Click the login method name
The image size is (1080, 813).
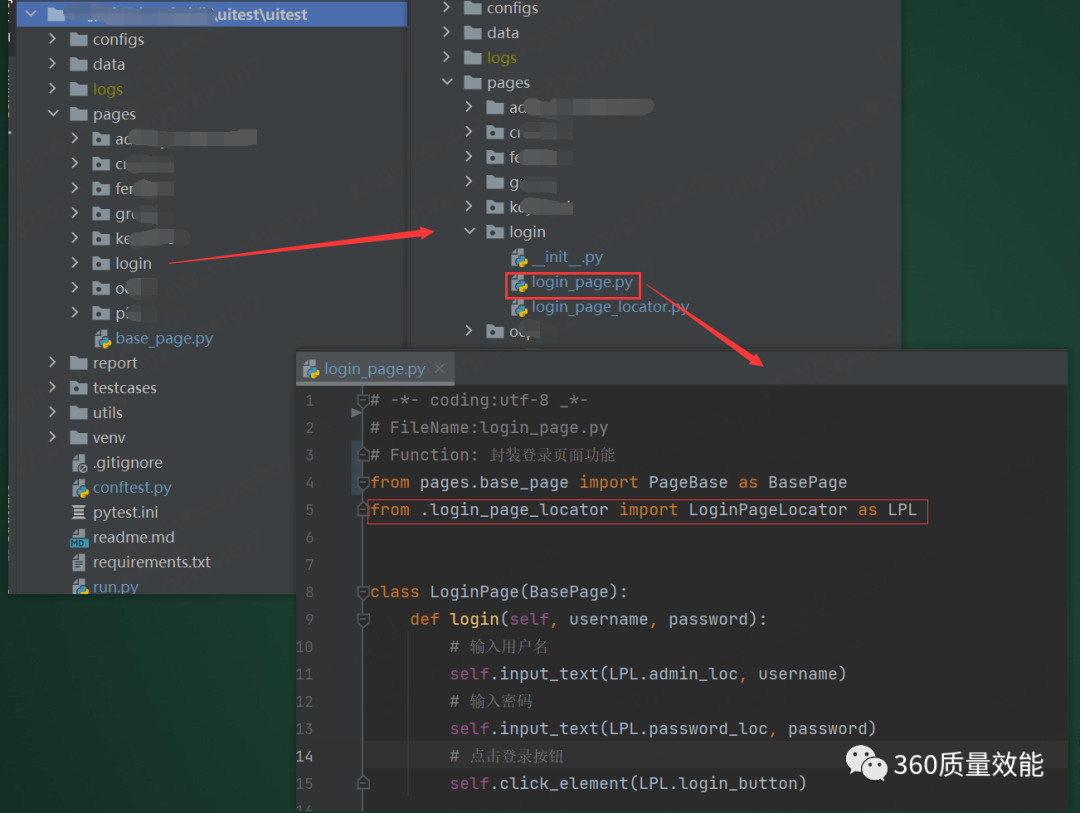(x=475, y=619)
